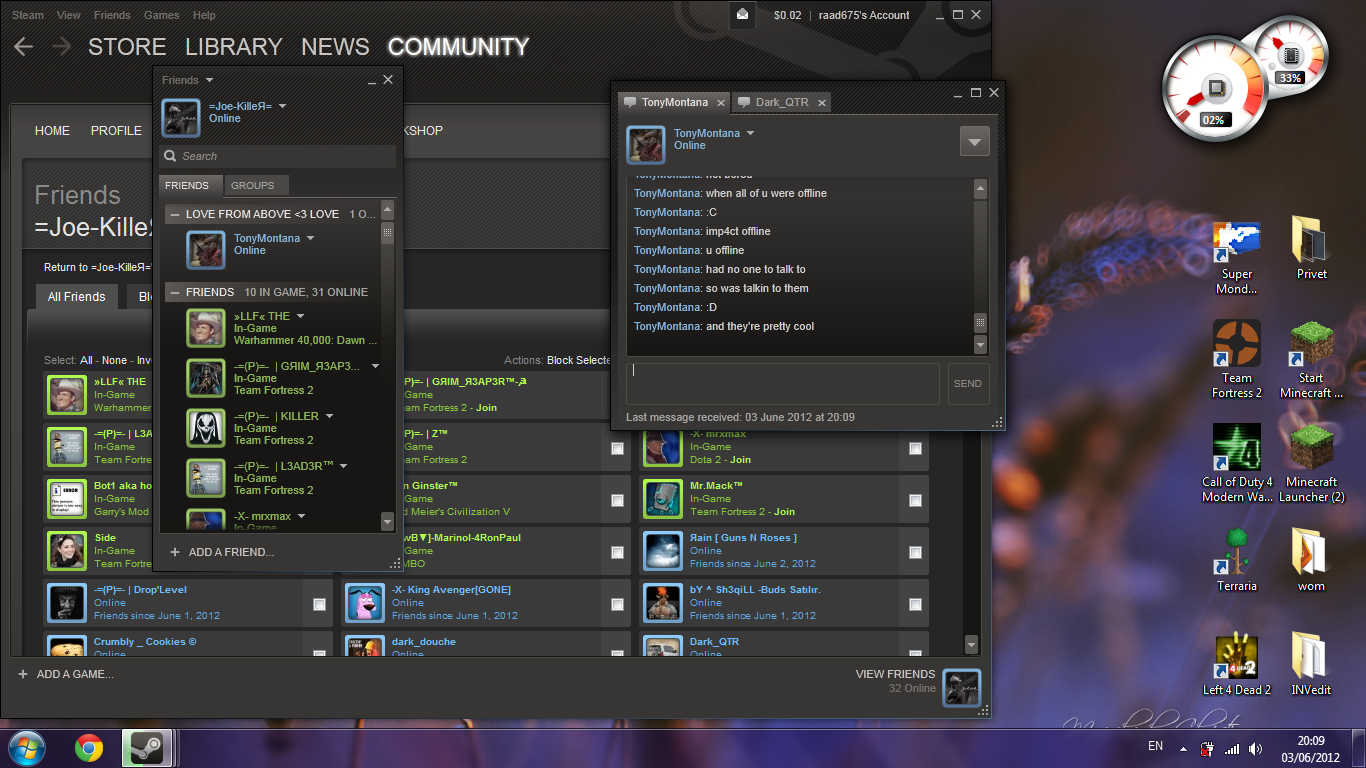This screenshot has width=1366, height=768.
Task: Open the Super Mond... desktop shortcut
Action: point(1237,258)
